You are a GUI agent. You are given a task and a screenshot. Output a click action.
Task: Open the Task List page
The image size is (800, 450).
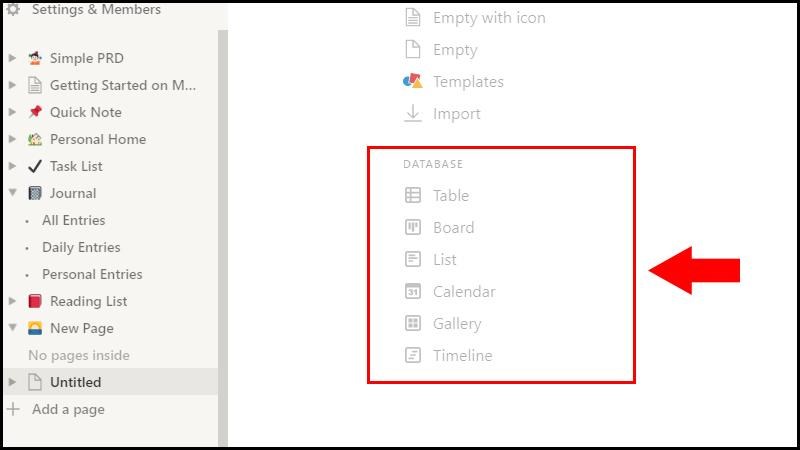click(x=76, y=166)
